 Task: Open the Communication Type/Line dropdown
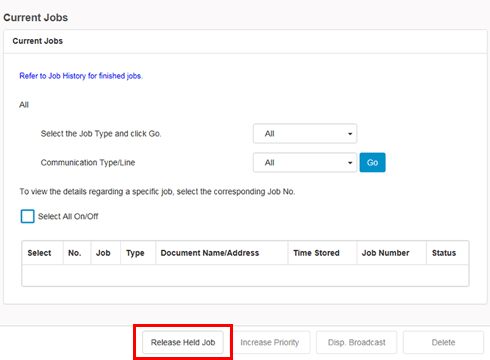coord(305,163)
